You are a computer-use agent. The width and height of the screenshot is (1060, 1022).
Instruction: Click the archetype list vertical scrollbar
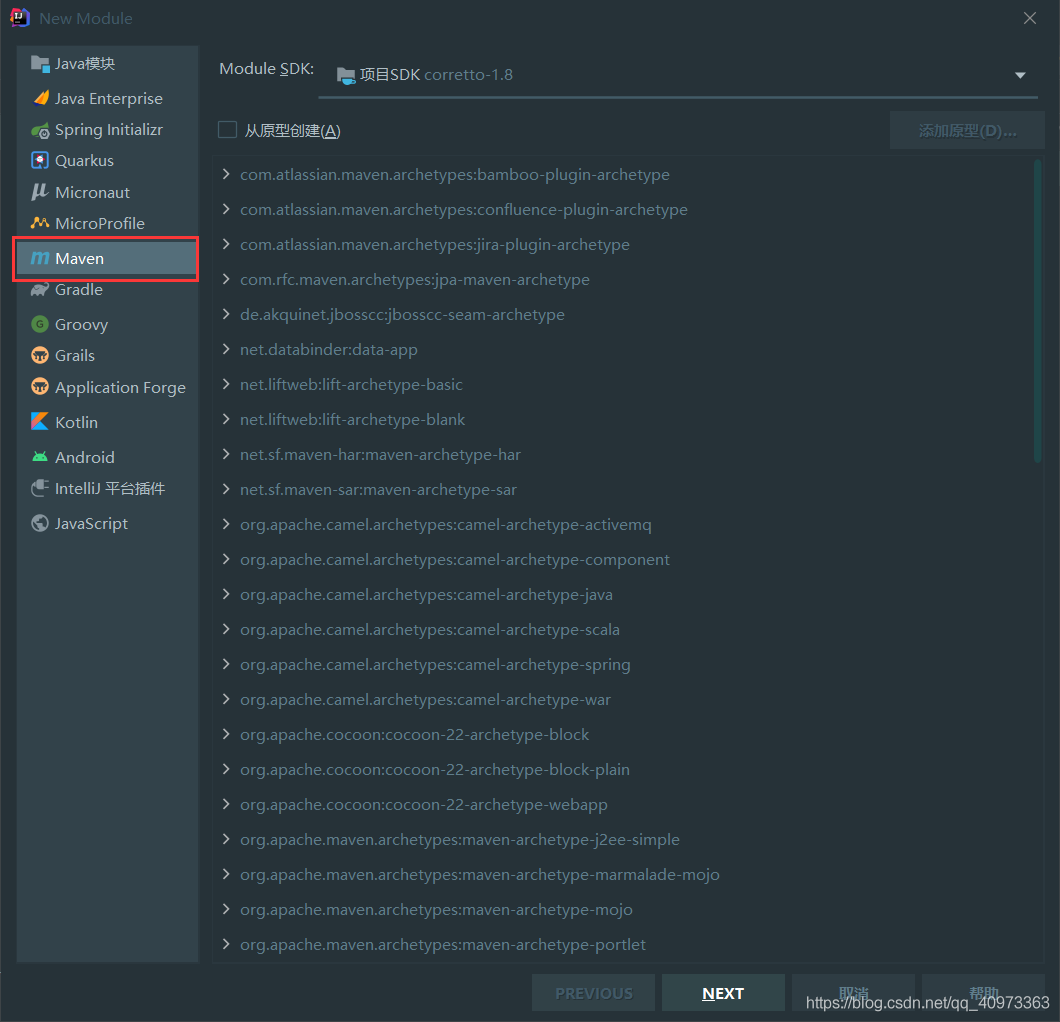tap(1037, 310)
